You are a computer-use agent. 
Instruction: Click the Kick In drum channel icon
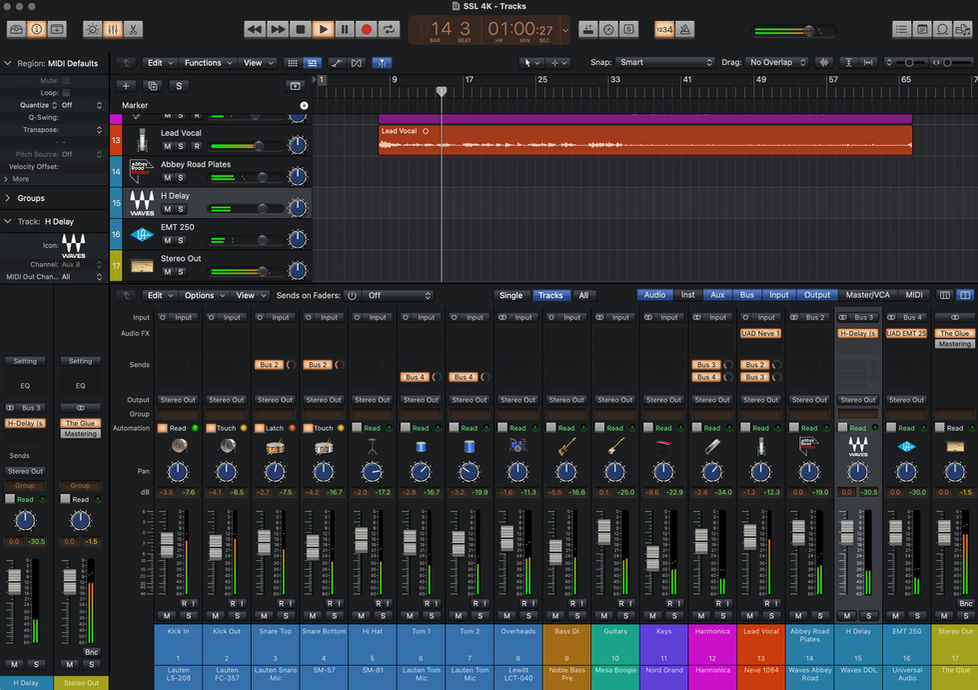pyautogui.click(x=178, y=445)
